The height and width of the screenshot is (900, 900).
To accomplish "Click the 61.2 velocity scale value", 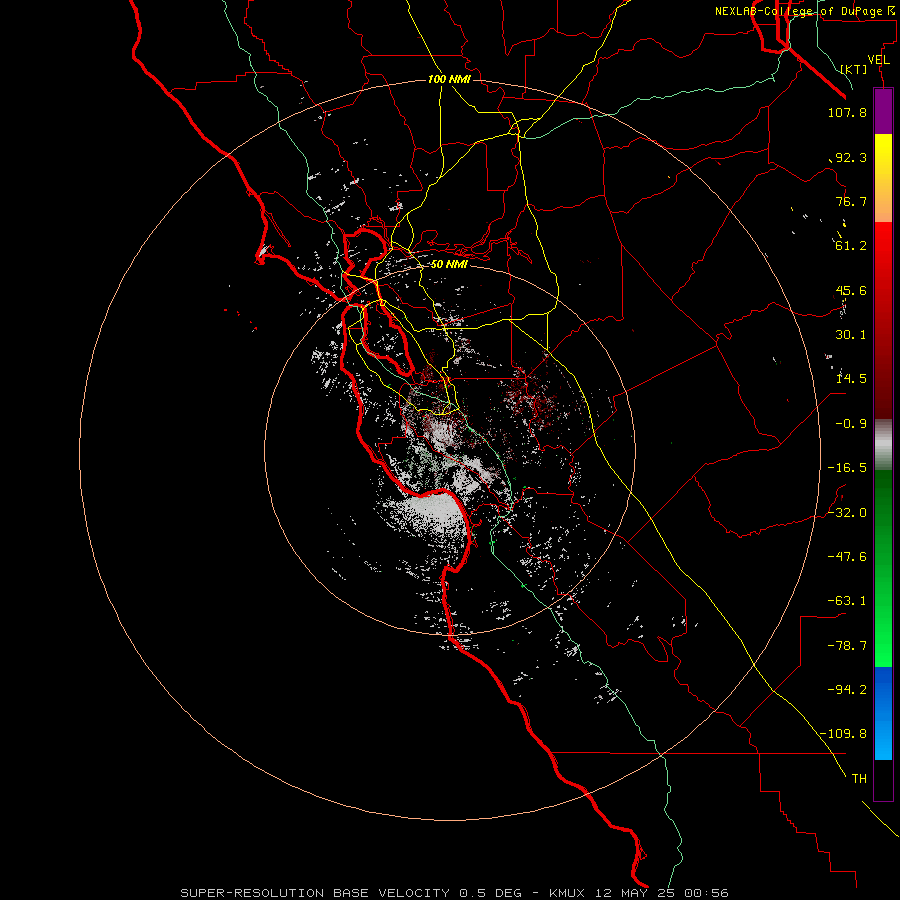I will (851, 246).
